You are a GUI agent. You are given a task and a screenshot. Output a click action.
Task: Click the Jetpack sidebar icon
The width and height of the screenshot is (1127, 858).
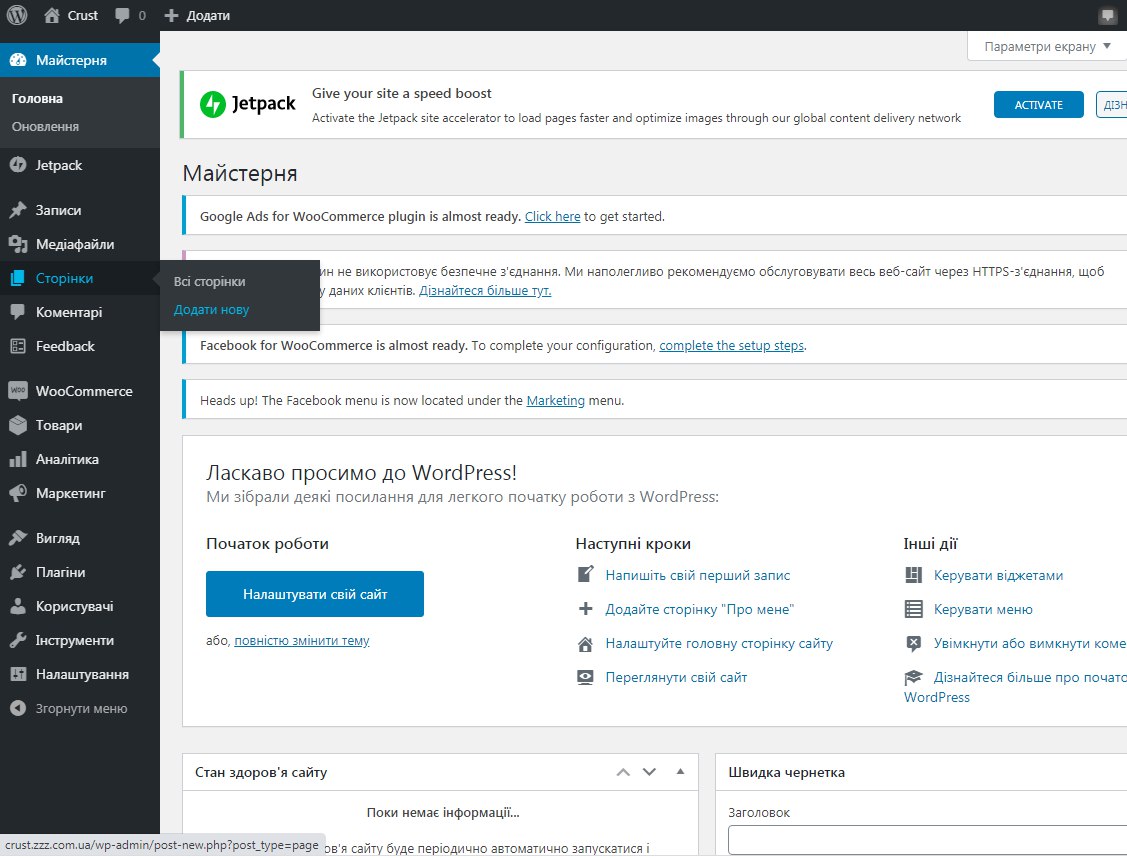(18, 165)
